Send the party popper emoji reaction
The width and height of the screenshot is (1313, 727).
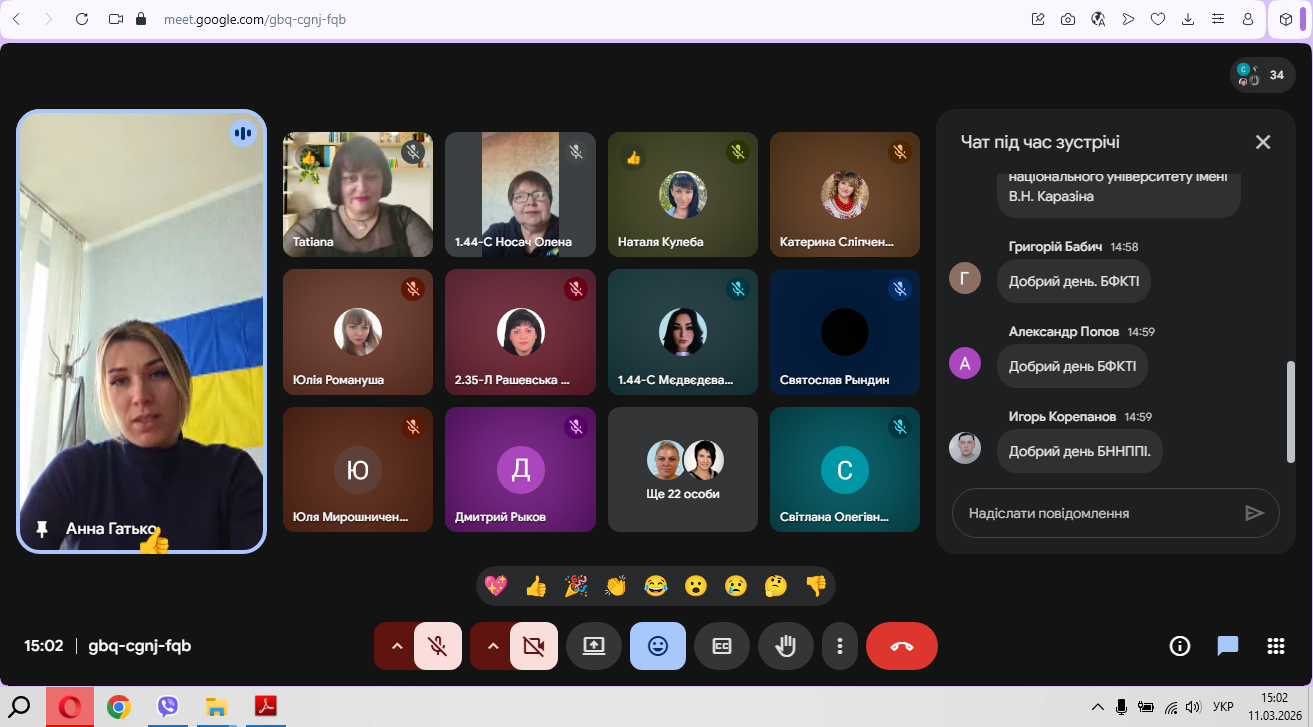pos(576,586)
